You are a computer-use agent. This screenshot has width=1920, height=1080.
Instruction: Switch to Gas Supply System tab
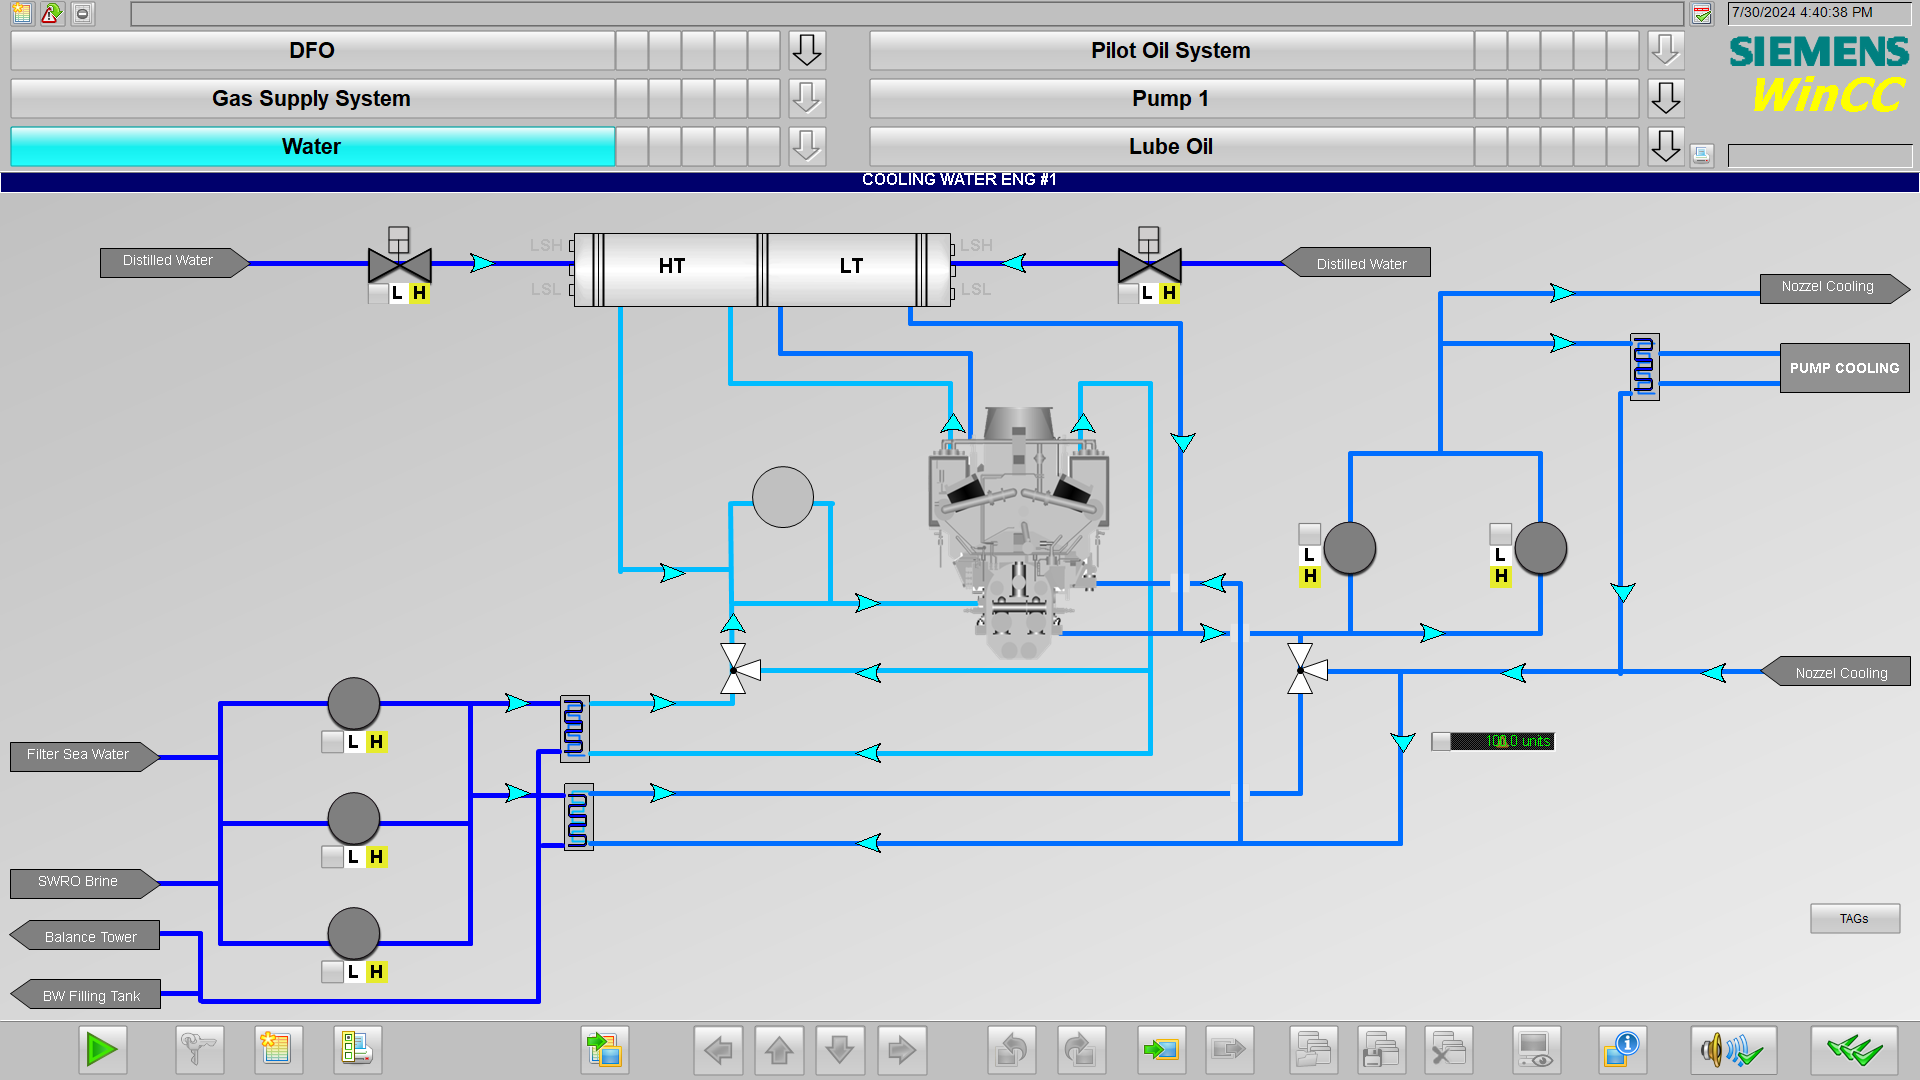coord(311,98)
